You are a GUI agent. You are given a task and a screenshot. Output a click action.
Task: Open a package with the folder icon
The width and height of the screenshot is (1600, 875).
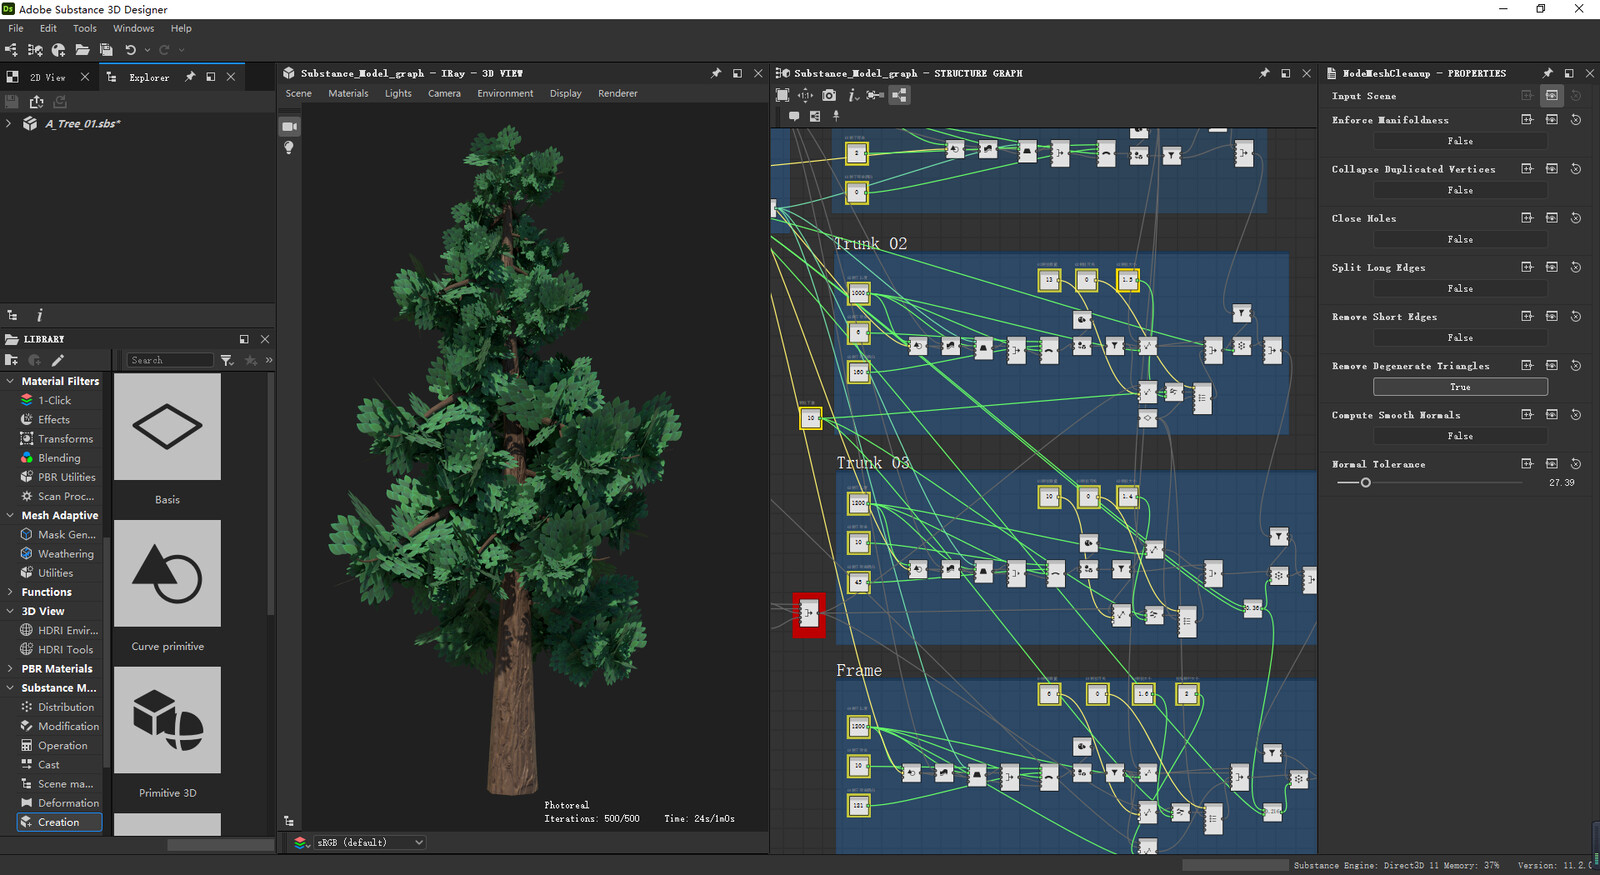point(82,50)
